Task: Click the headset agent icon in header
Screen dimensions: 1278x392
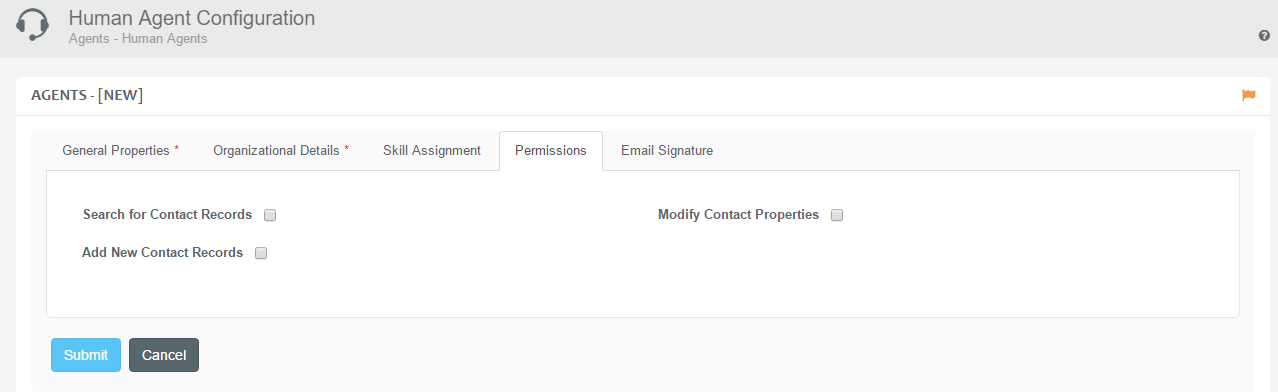Action: pyautogui.click(x=33, y=25)
